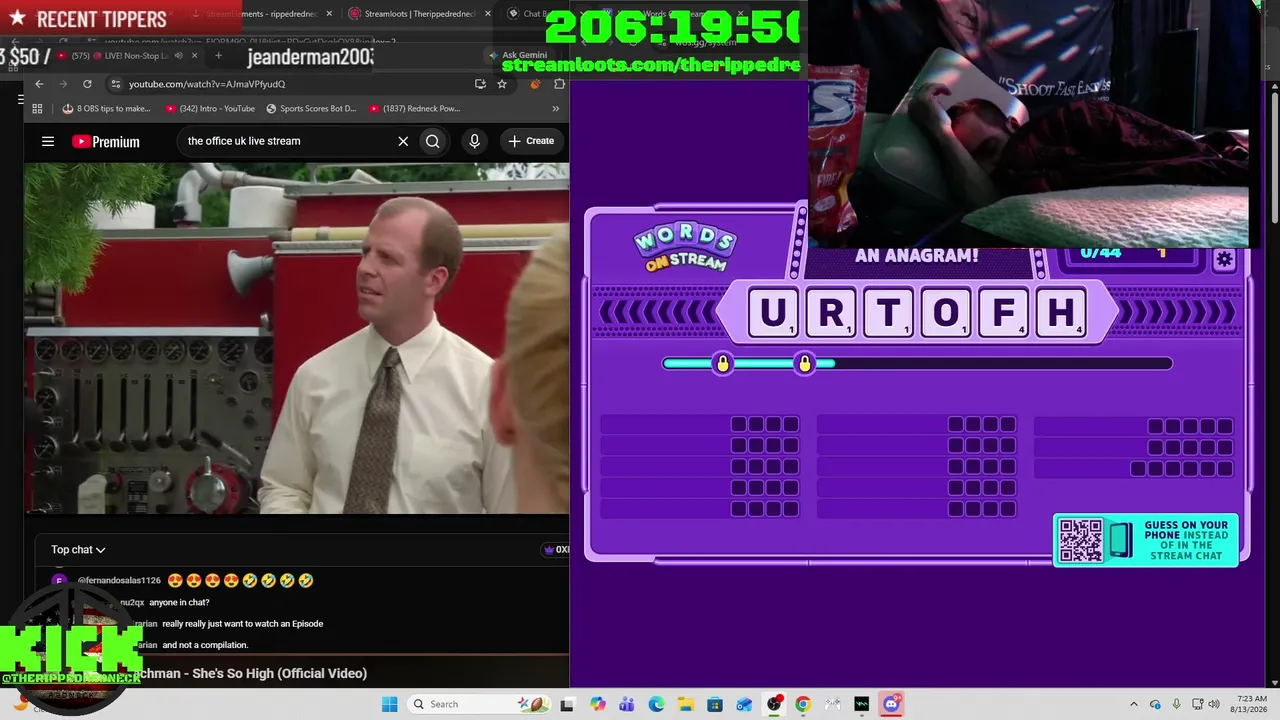This screenshot has height=720, width=1280.
Task: Open Microsoft Edge from the taskbar
Action: coord(656,704)
